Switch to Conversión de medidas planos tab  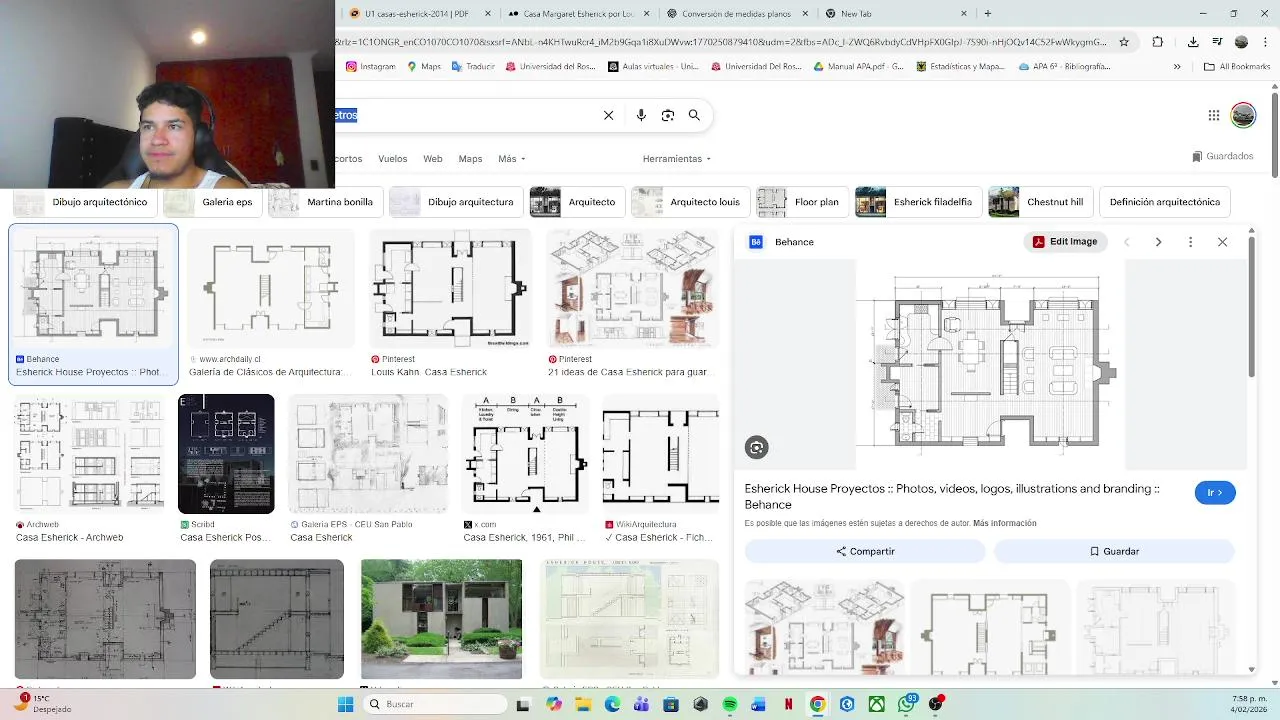(737, 14)
